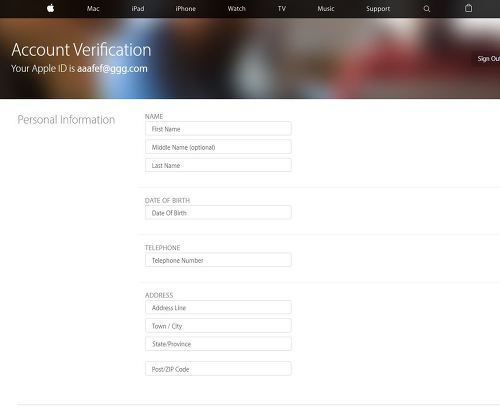Click the Apple logo icon
Viewport: 500px width, 412px height.
click(x=51, y=8)
